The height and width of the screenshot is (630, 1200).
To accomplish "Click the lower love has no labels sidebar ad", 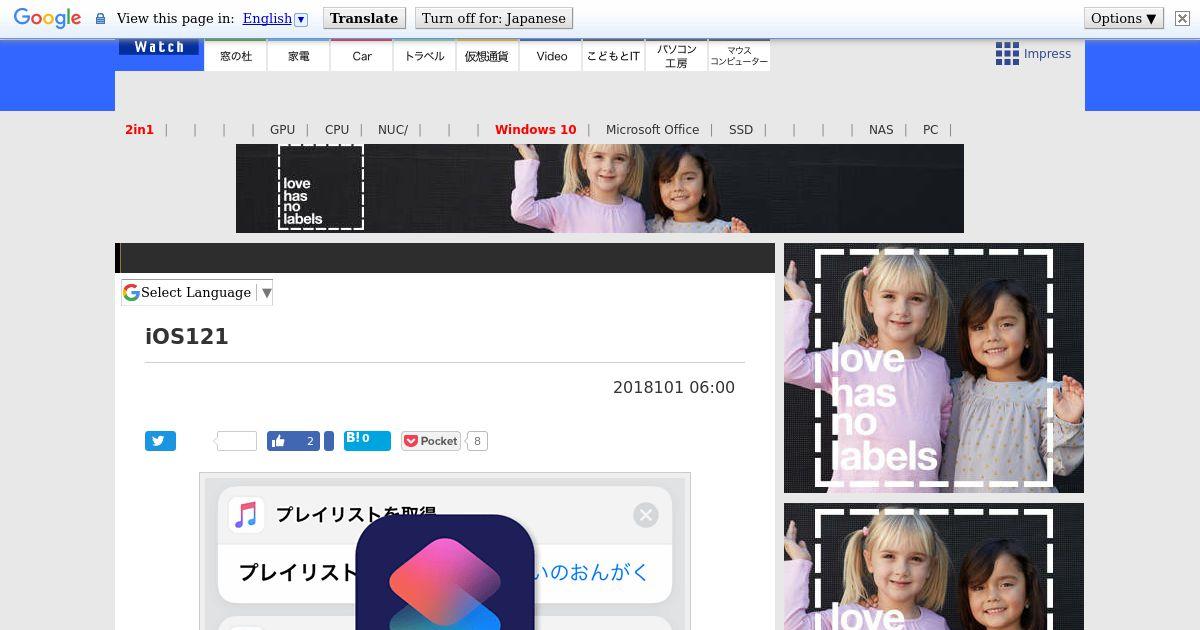I will coord(934,567).
